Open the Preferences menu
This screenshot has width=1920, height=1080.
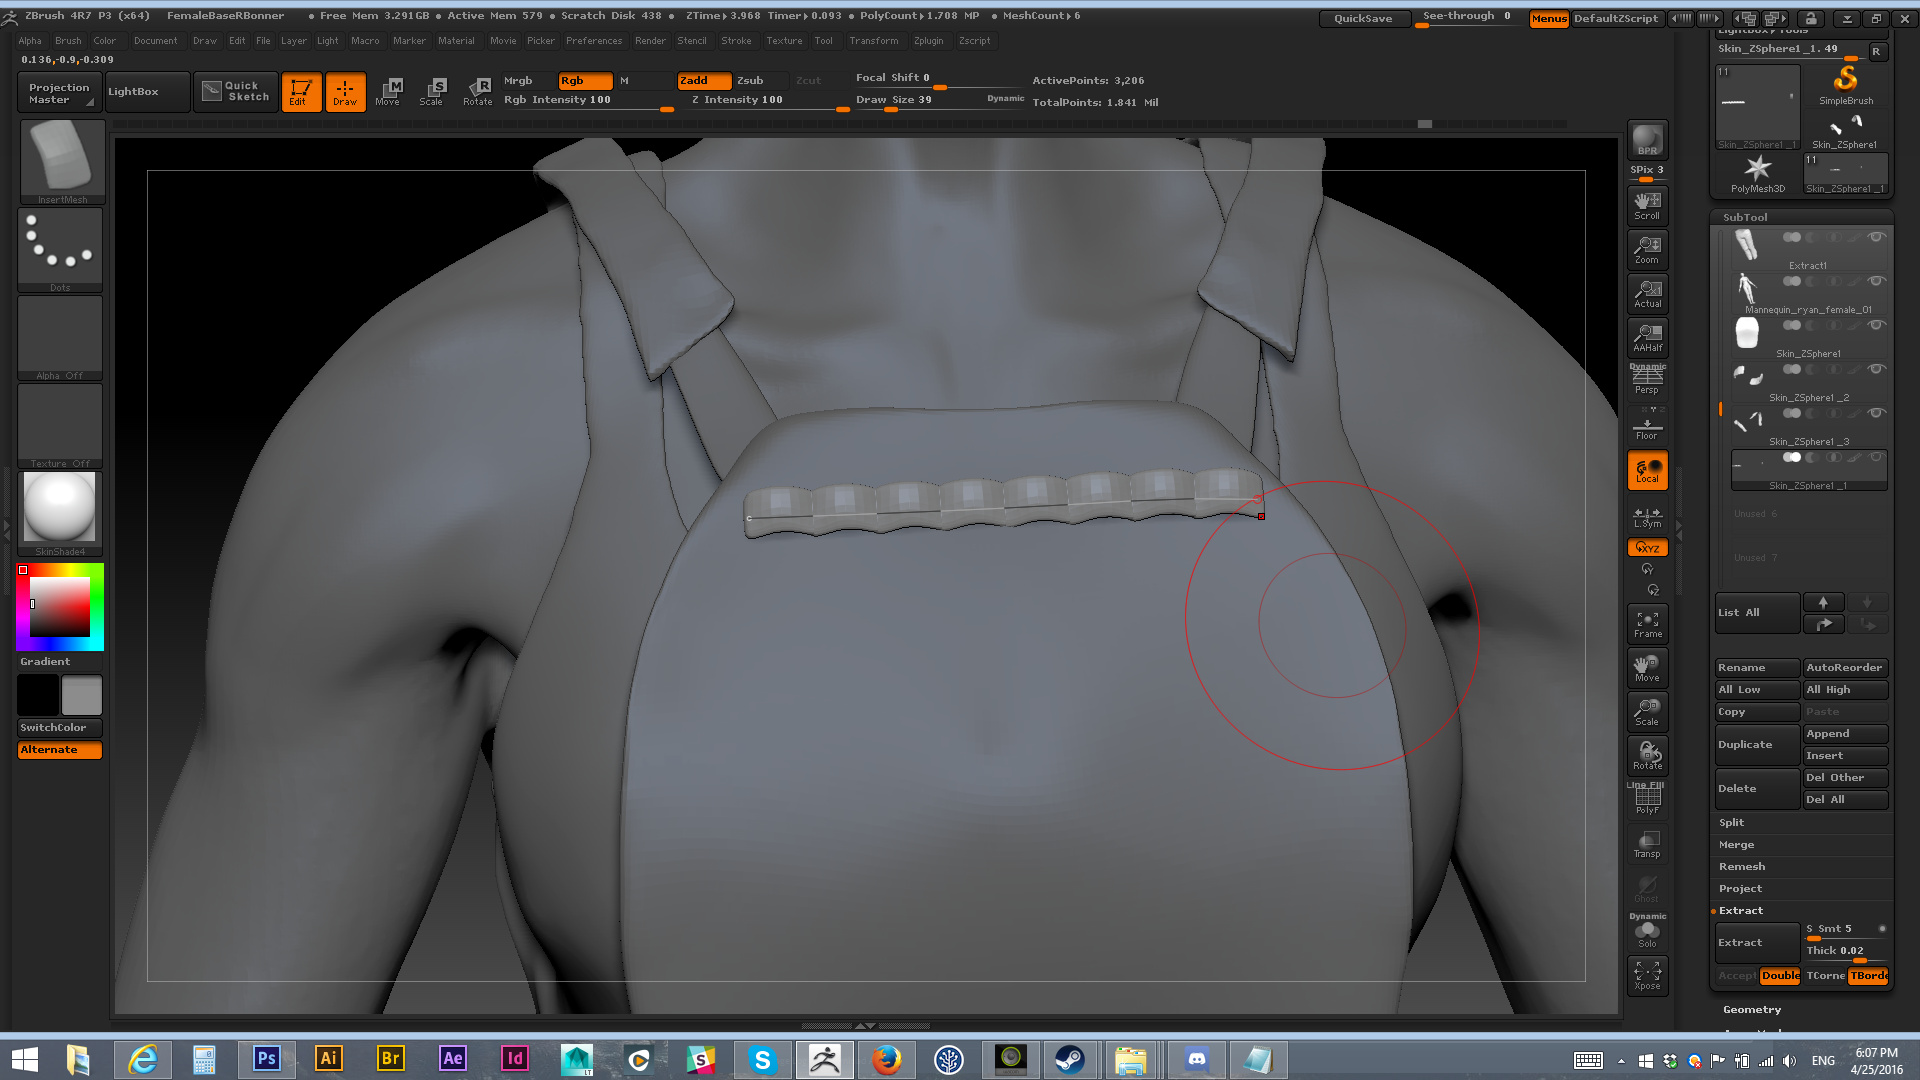pos(594,41)
